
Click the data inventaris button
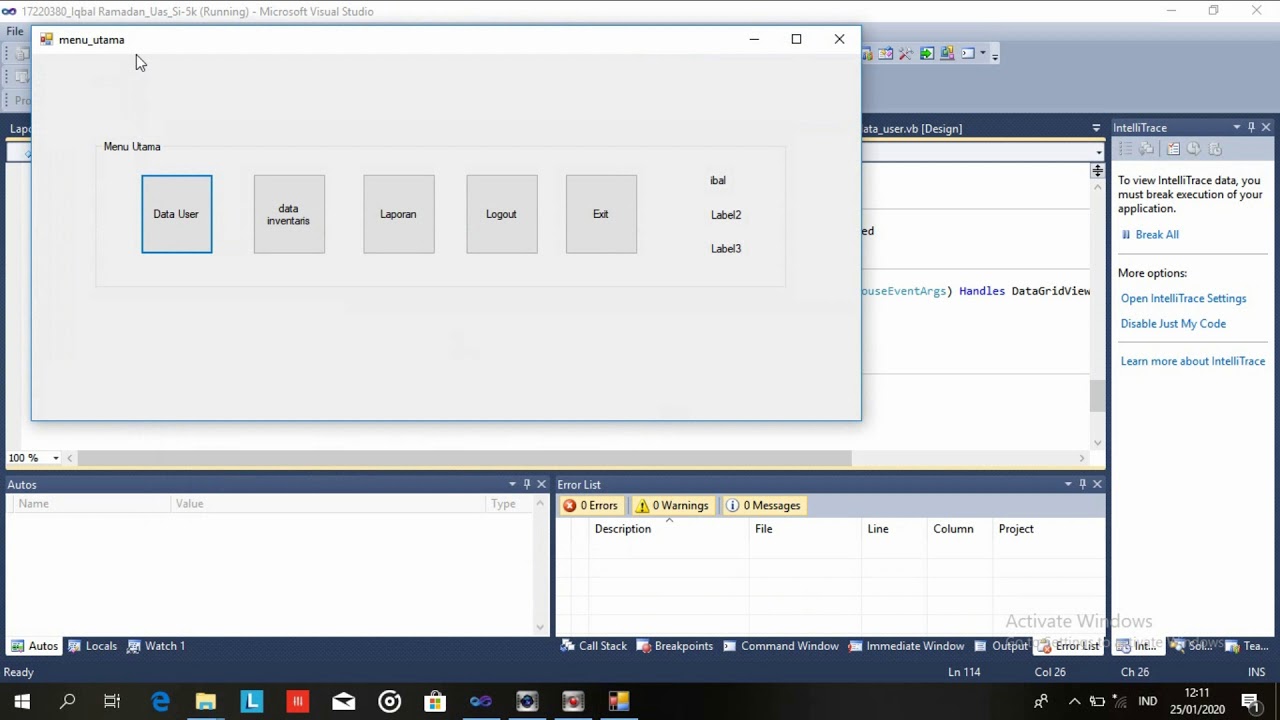pos(289,214)
